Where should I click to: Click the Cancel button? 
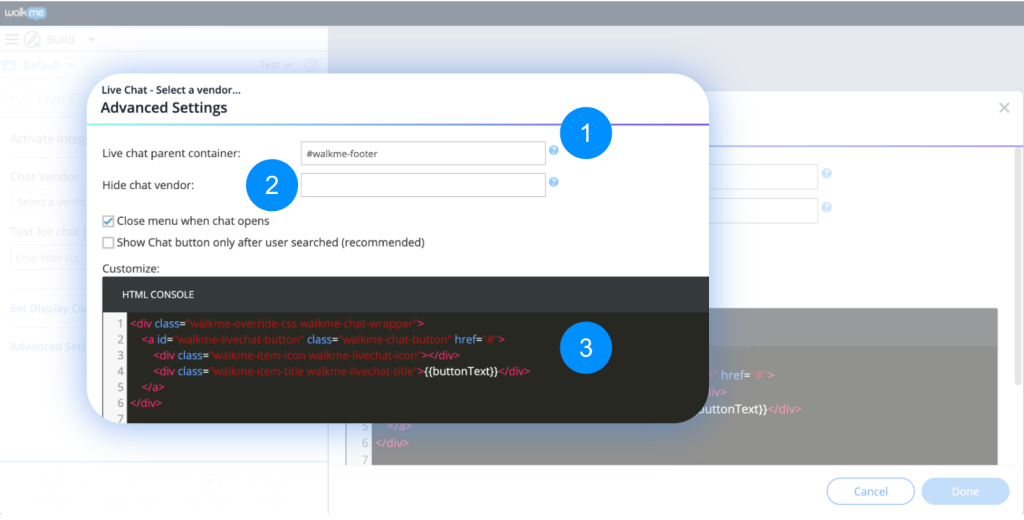[870, 491]
